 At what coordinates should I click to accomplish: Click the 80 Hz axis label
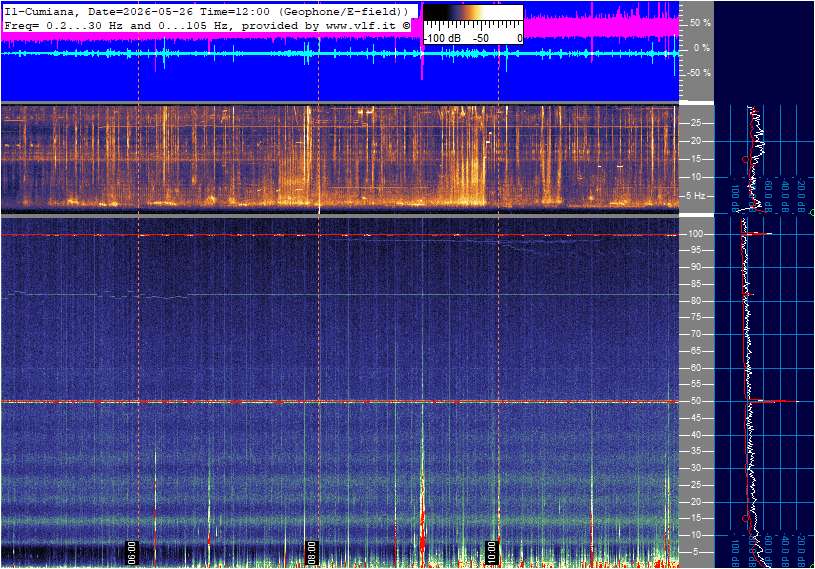695,301
